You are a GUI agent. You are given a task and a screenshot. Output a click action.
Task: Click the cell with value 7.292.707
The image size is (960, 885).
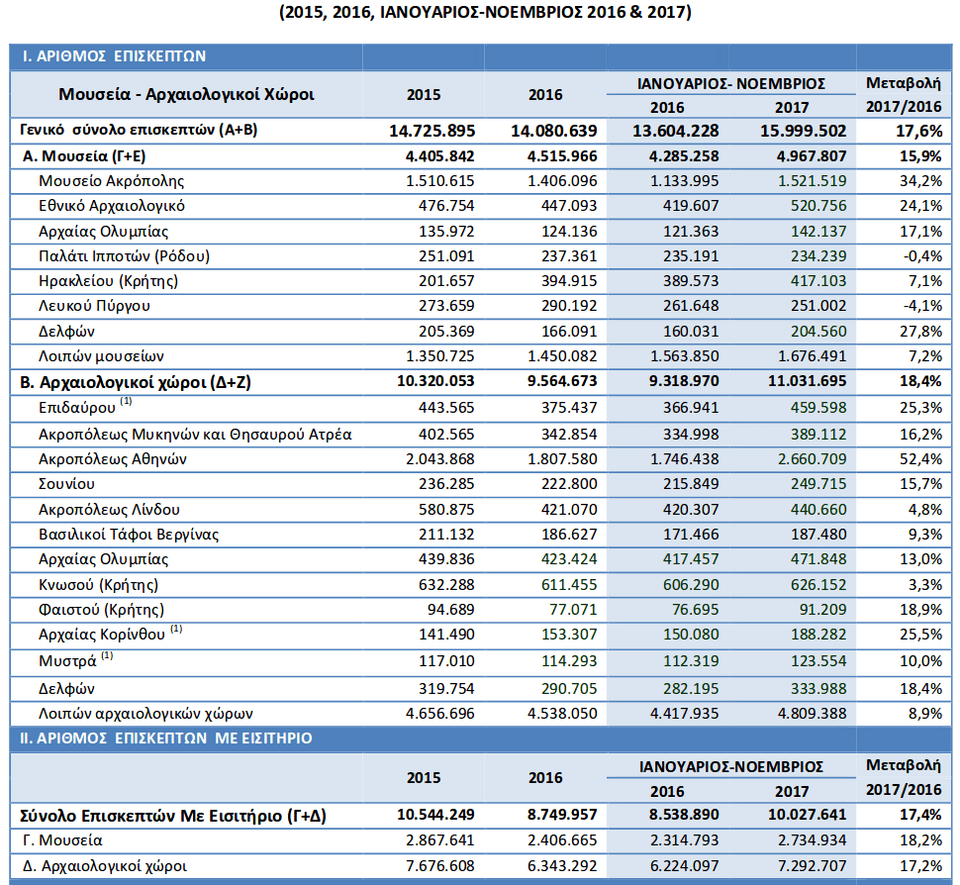(804, 866)
